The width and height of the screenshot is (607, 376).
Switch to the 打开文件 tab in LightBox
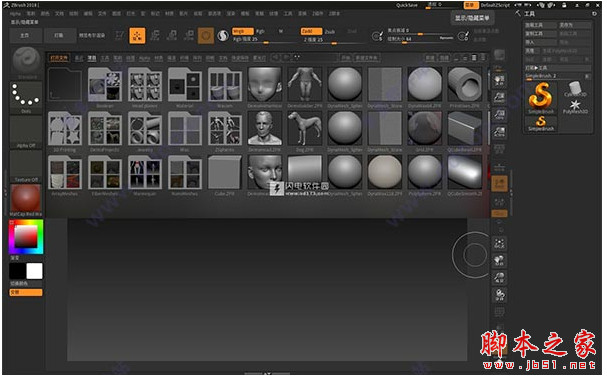59,58
